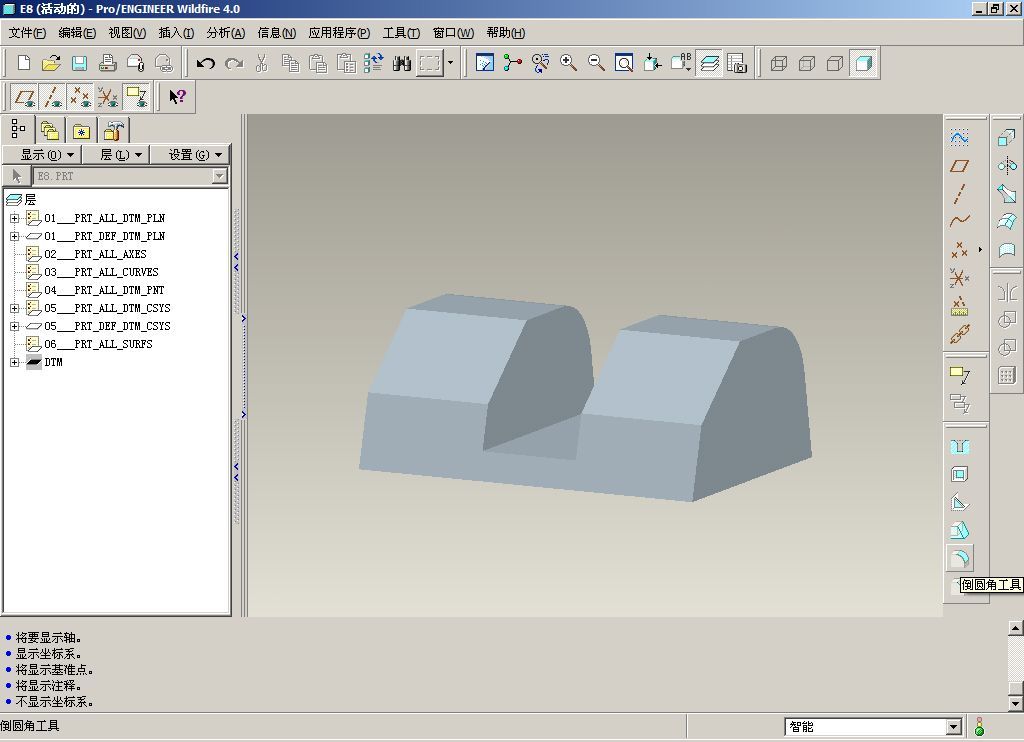Click the Regenerate model icon
This screenshot has width=1024, height=742.
pyautogui.click(x=374, y=63)
